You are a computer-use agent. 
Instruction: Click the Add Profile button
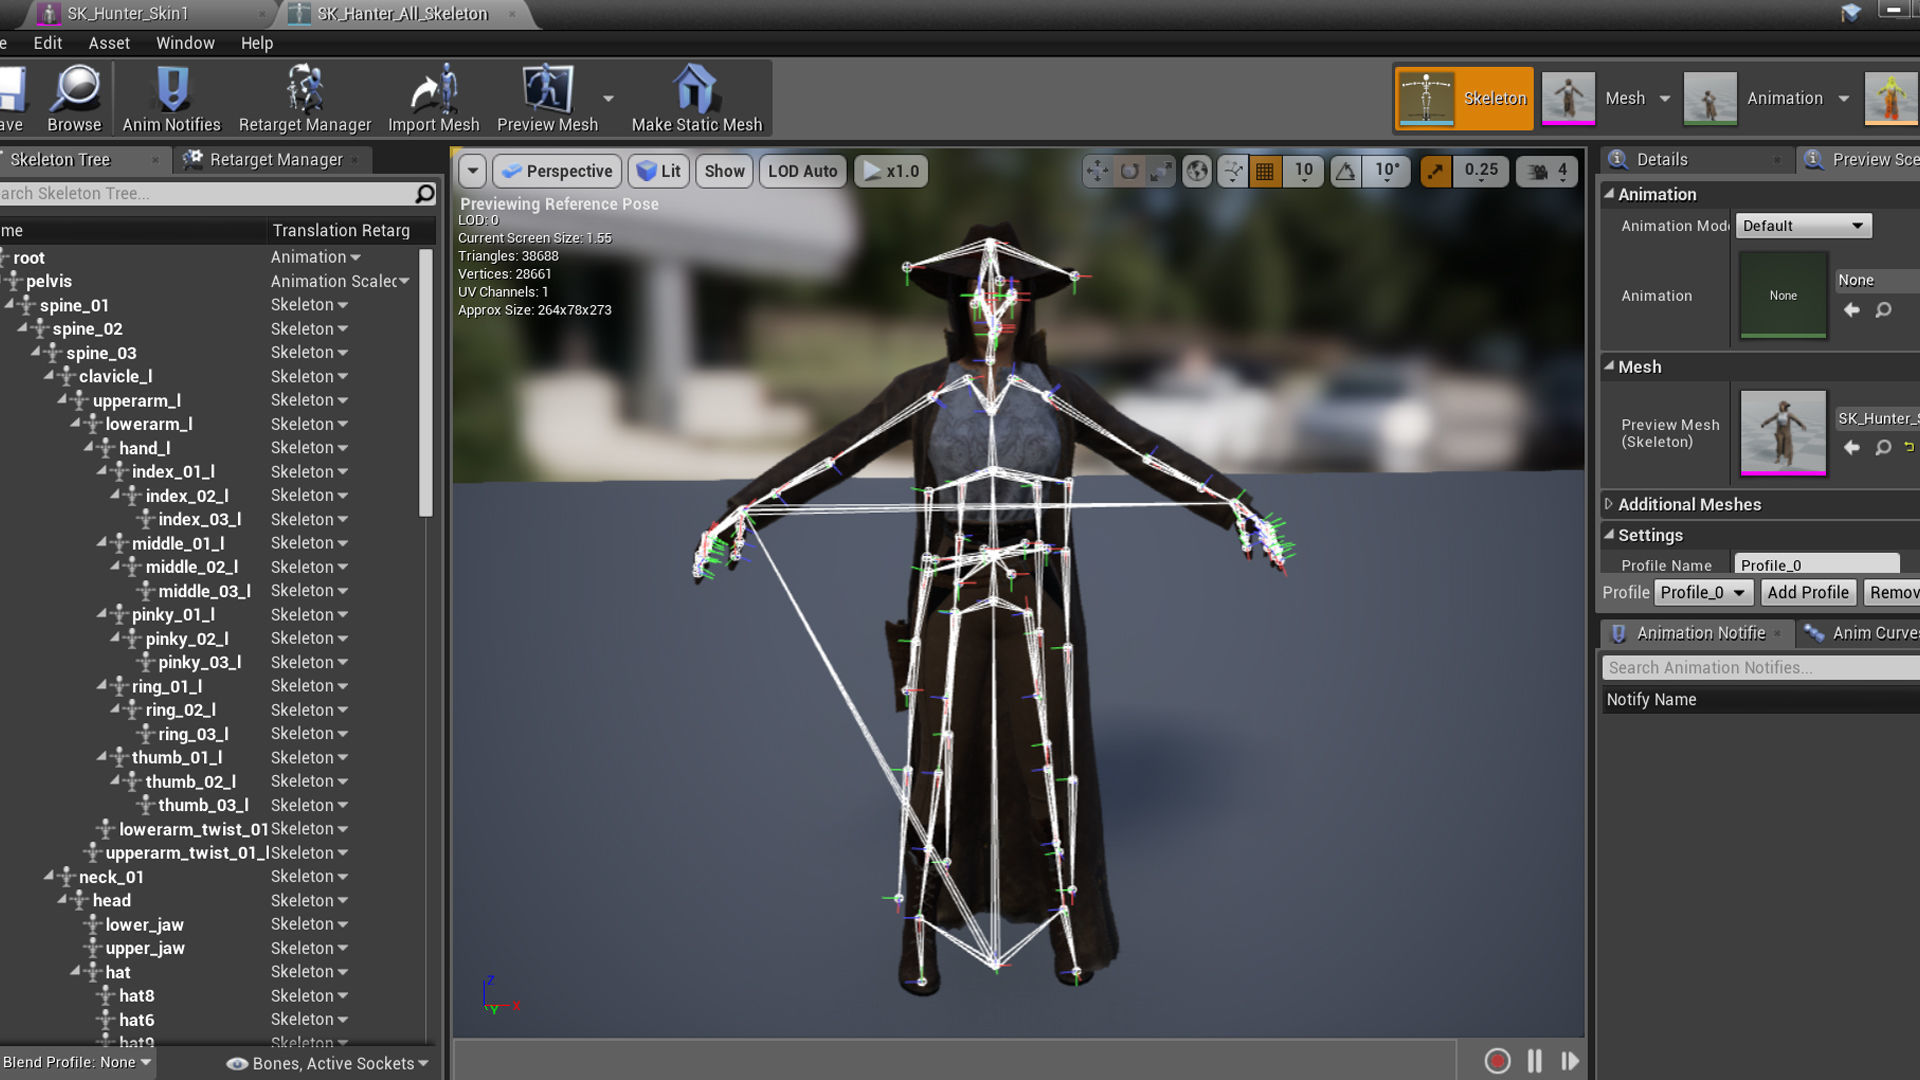[1807, 592]
